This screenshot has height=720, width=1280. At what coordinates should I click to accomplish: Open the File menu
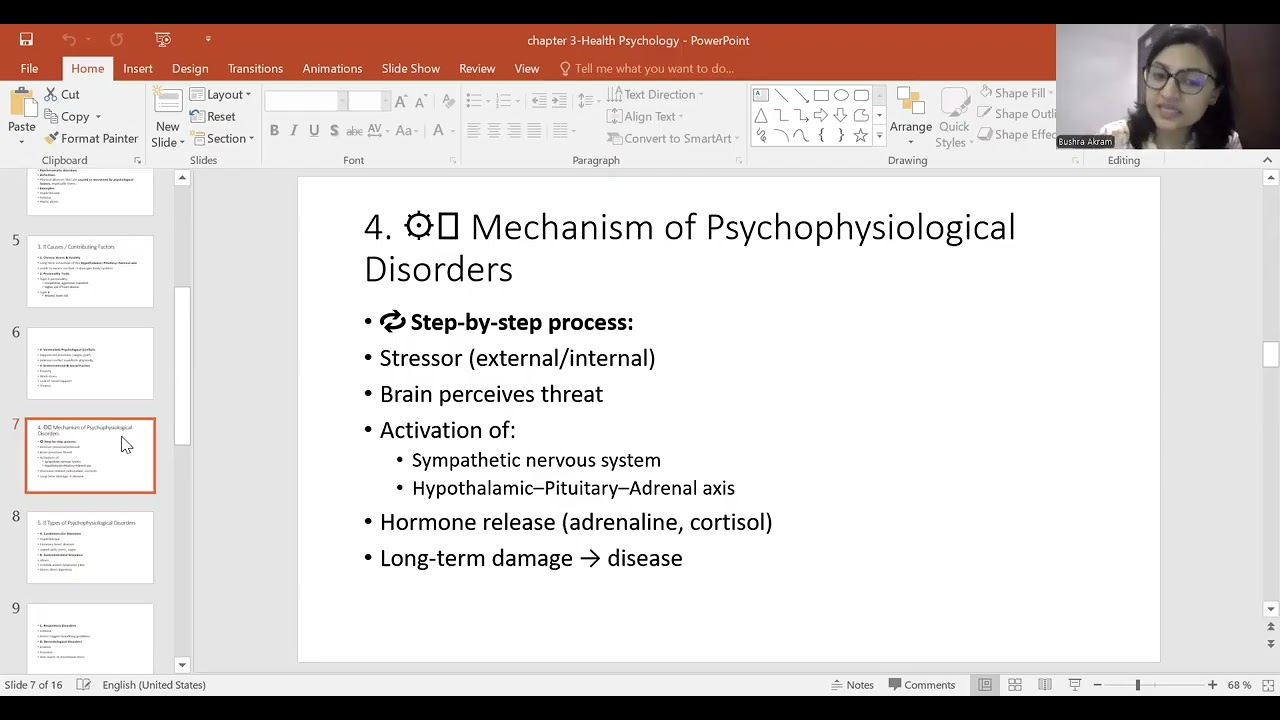coord(29,68)
